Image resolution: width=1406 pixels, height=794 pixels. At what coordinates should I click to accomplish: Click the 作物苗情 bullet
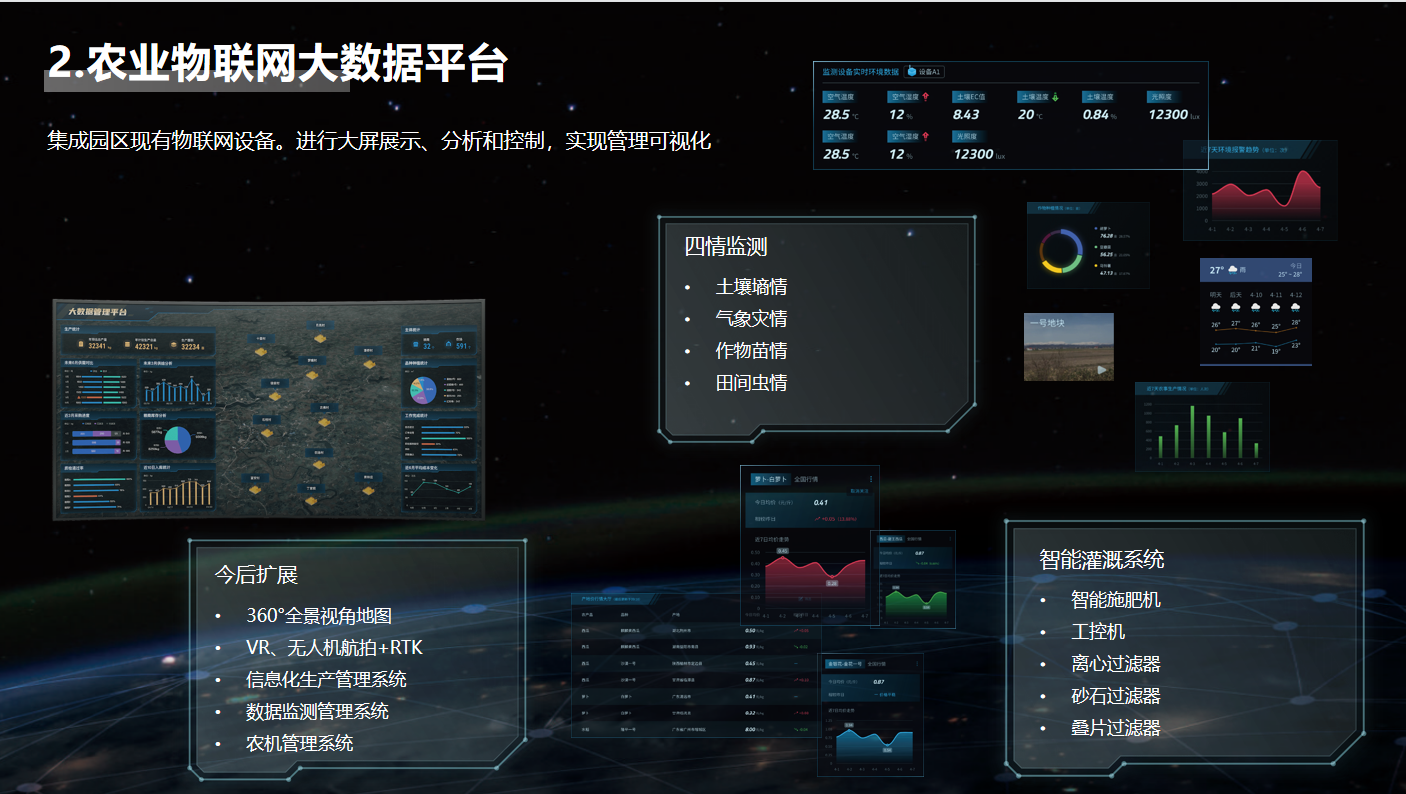click(751, 351)
